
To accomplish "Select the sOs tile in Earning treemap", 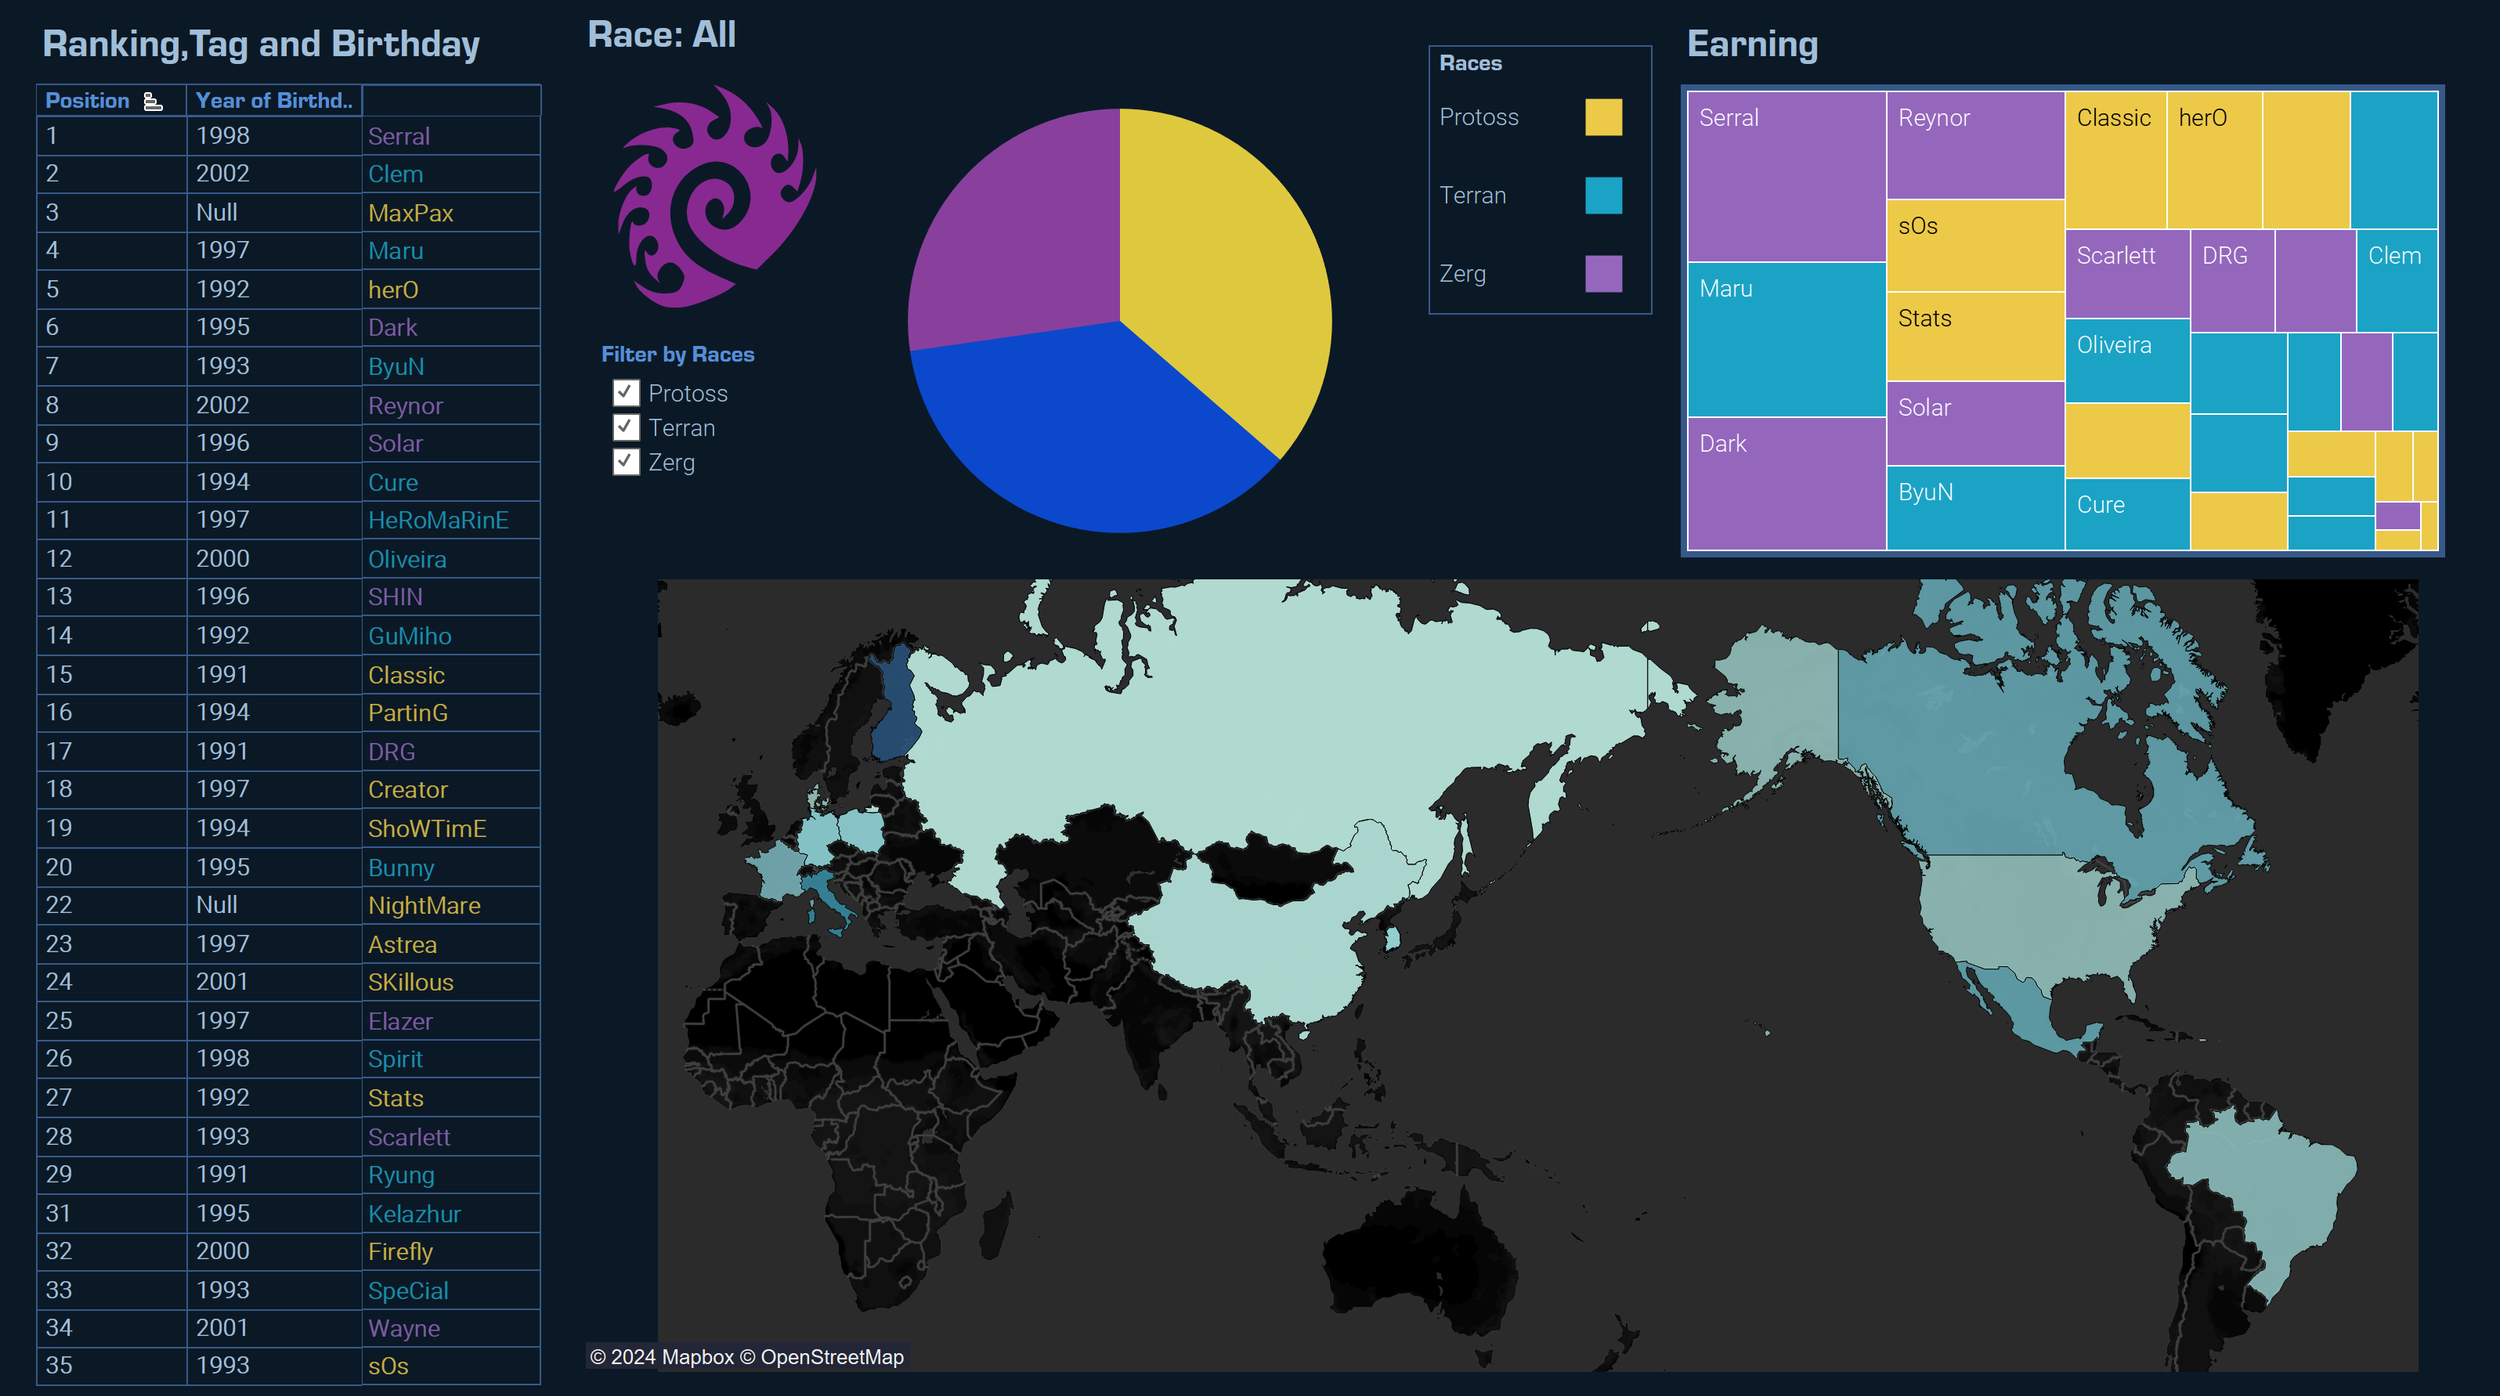I will pos(1975,246).
